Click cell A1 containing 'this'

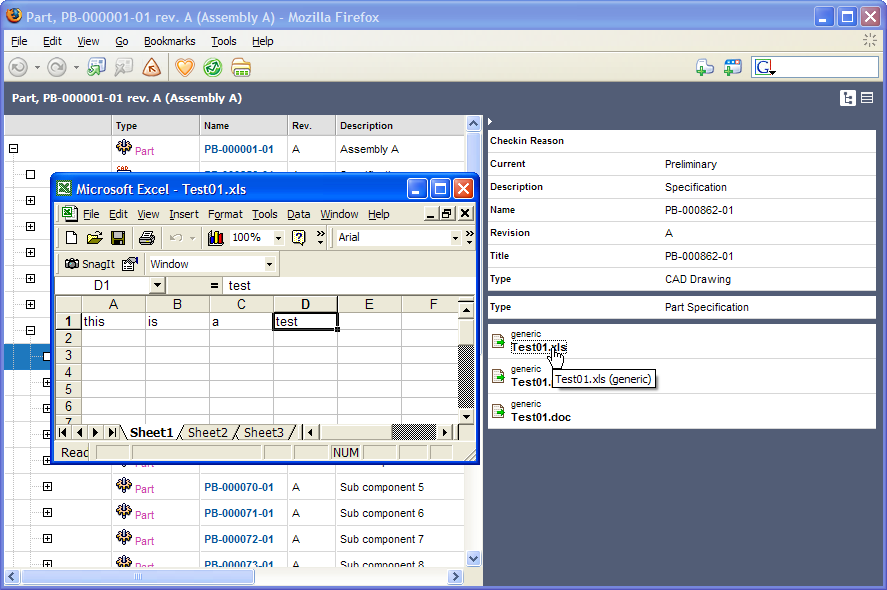(113, 322)
